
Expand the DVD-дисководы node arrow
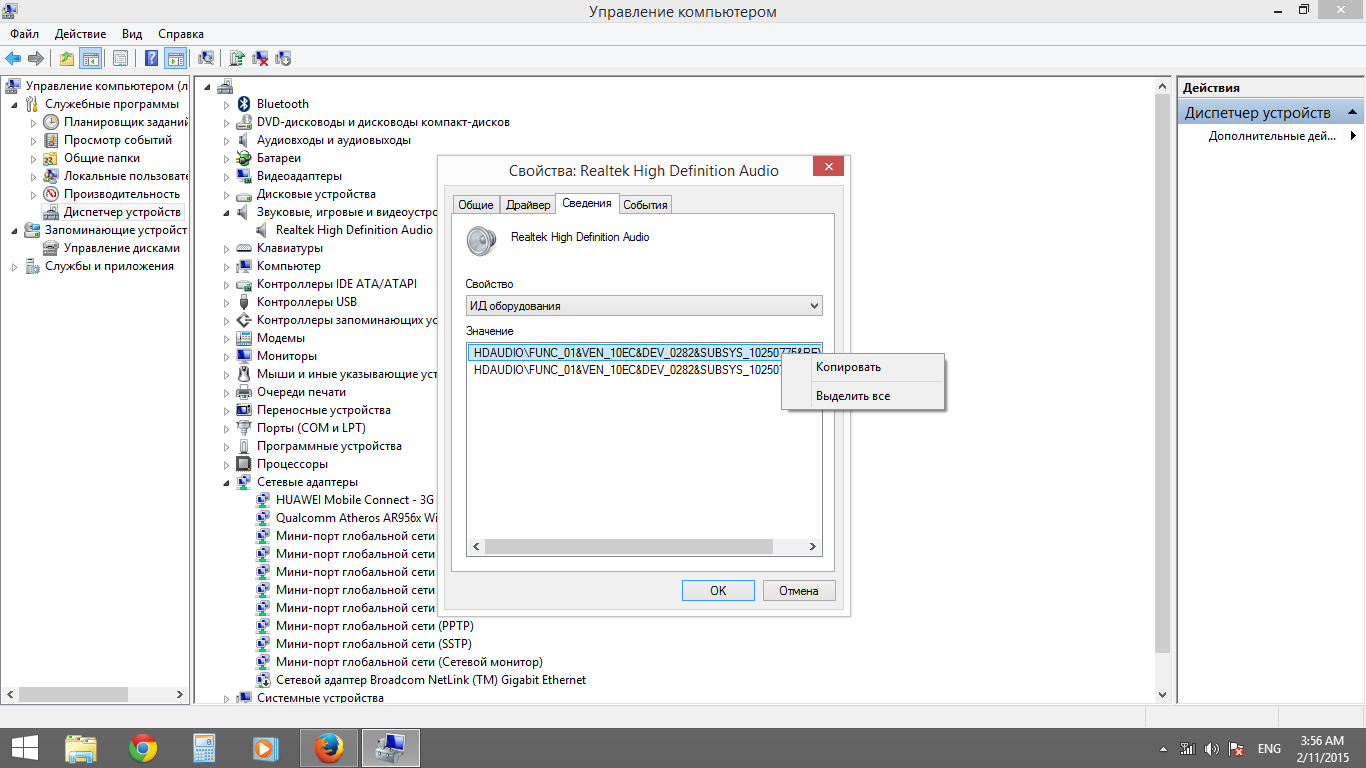[x=227, y=122]
